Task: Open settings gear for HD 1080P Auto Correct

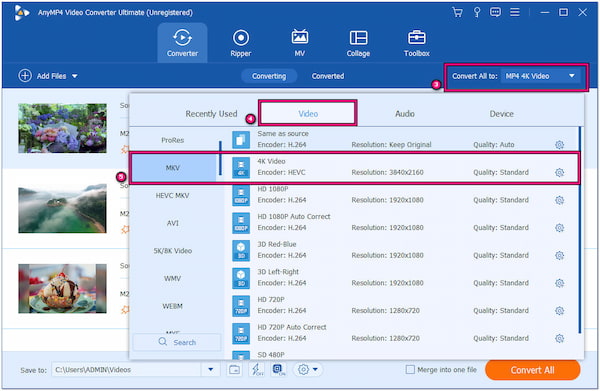Action: pyautogui.click(x=559, y=228)
